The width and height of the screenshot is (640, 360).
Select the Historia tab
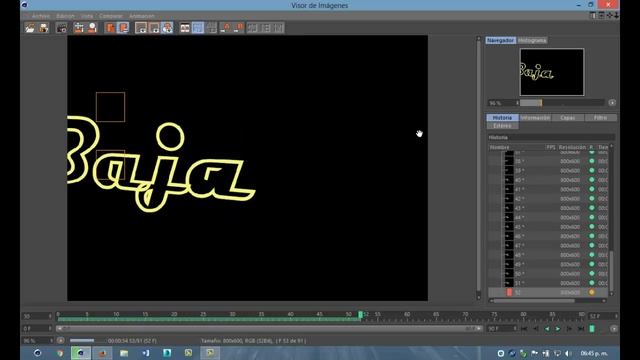tap(502, 118)
